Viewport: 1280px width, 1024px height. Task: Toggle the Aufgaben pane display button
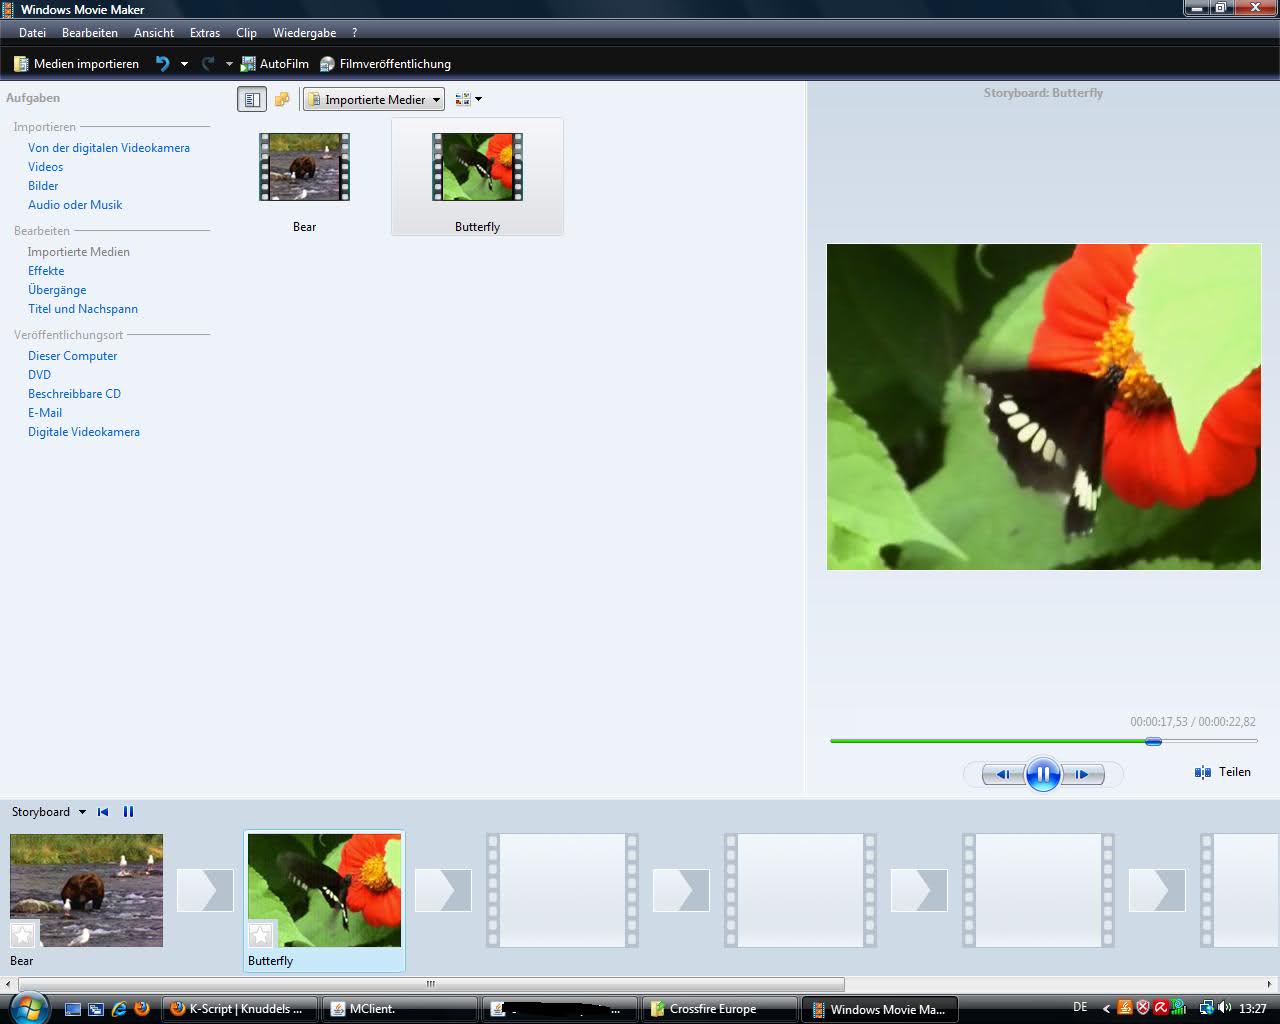[x=252, y=99]
